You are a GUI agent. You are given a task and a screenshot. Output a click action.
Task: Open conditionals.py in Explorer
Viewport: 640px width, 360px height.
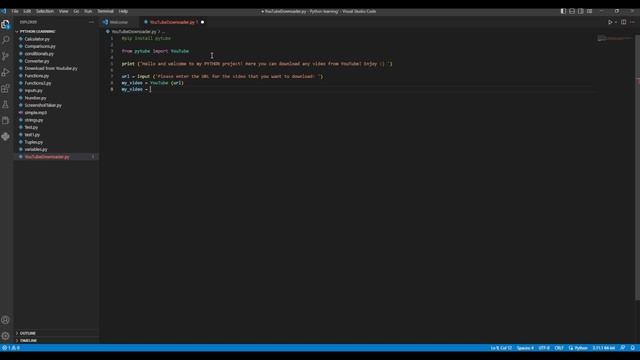tap(39, 54)
